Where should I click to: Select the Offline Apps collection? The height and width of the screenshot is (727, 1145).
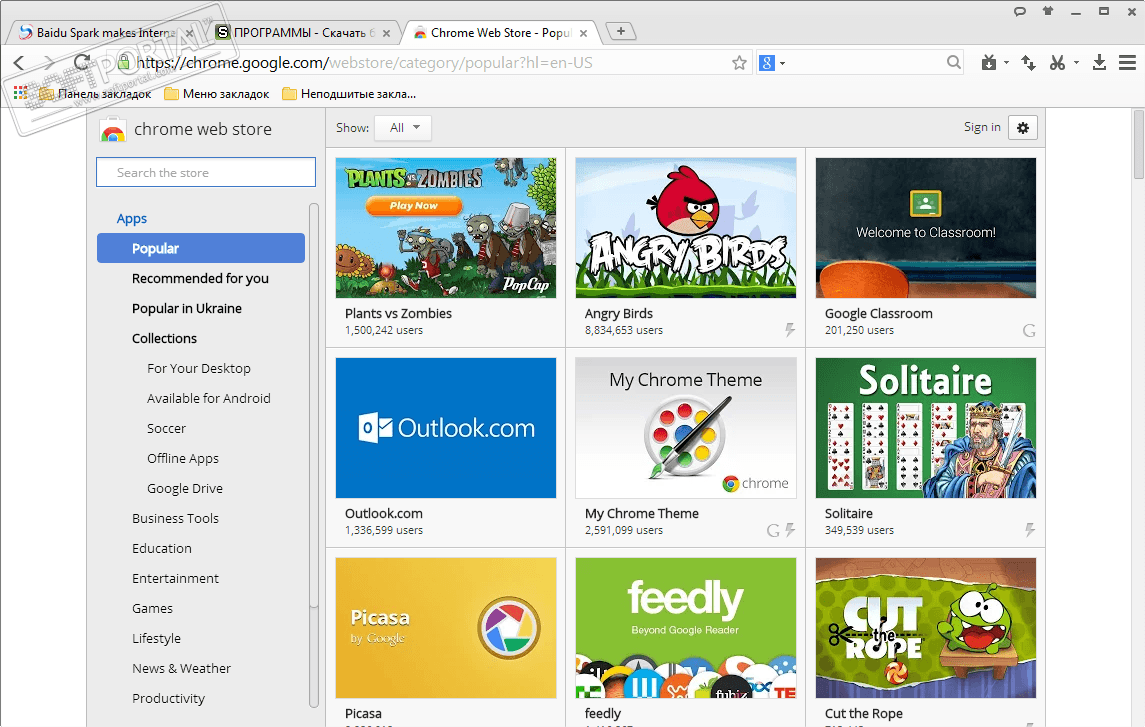pyautogui.click(x=183, y=458)
